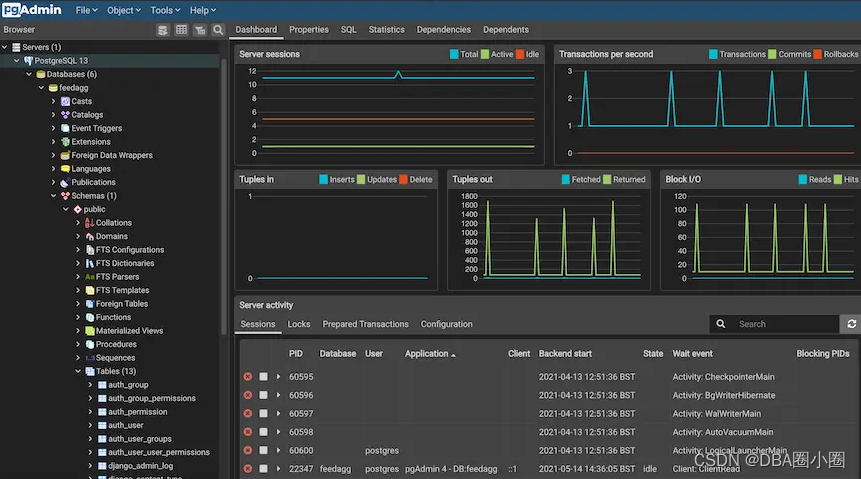
Task: Switch to the SQL tab
Action: (x=349, y=30)
